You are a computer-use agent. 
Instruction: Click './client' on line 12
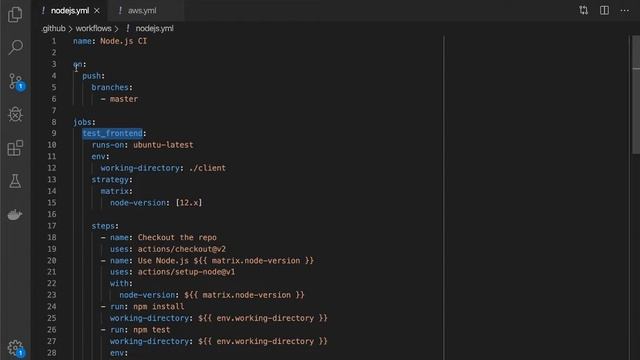pyautogui.click(x=207, y=168)
